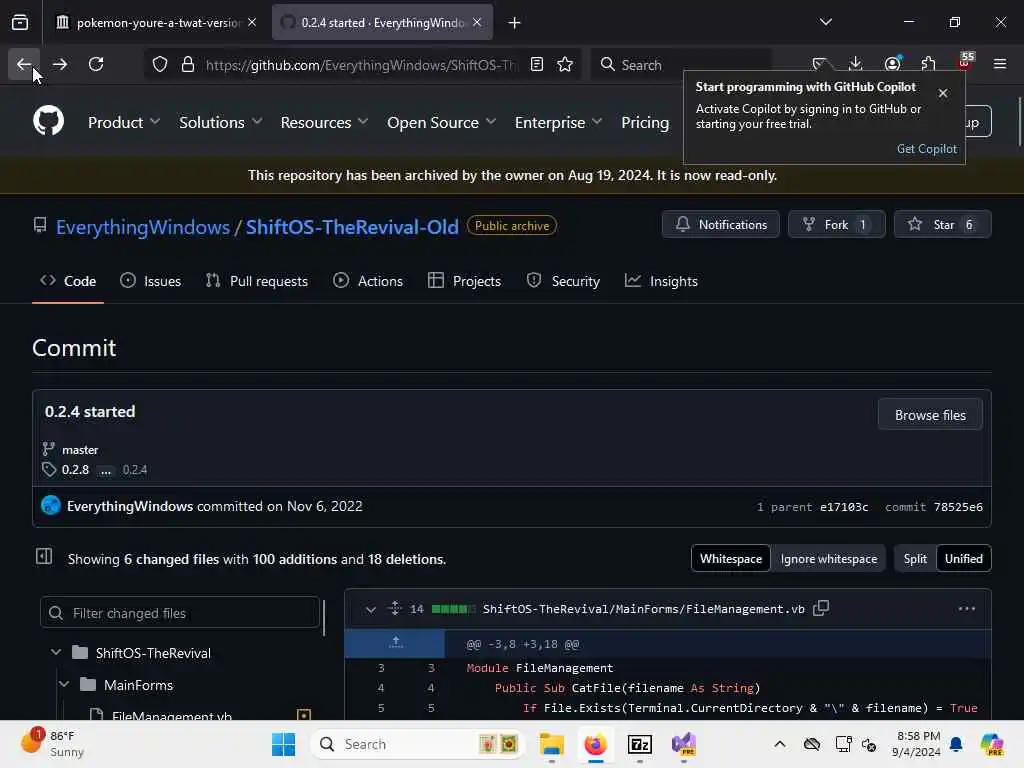Reload the current page
The image size is (1024, 768).
coord(96,64)
